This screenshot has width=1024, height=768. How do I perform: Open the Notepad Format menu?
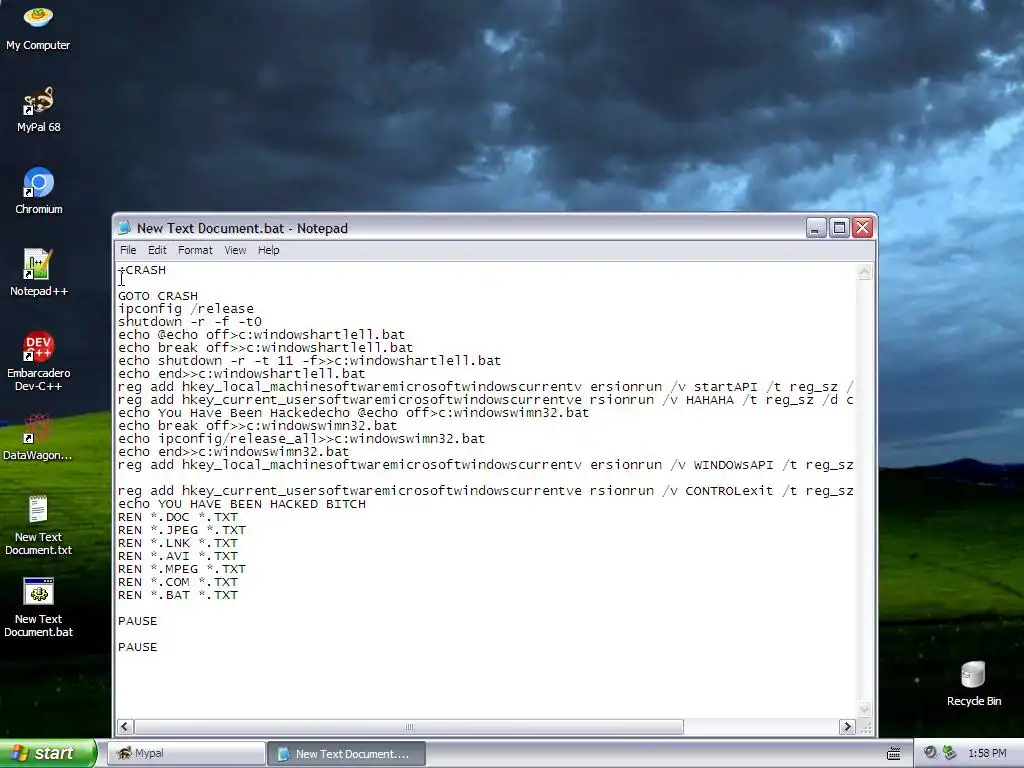pos(195,250)
